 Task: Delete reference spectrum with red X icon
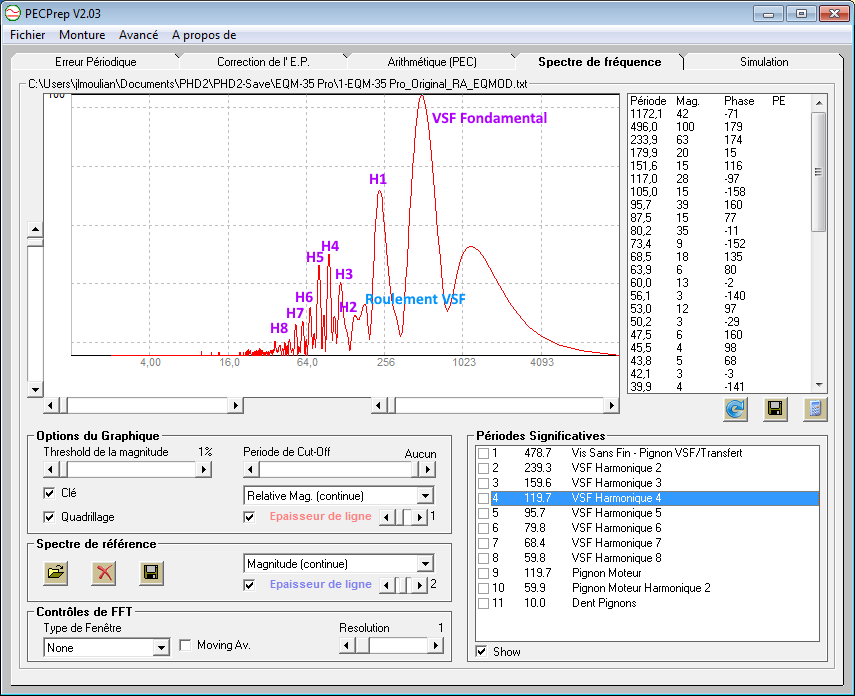pos(104,572)
